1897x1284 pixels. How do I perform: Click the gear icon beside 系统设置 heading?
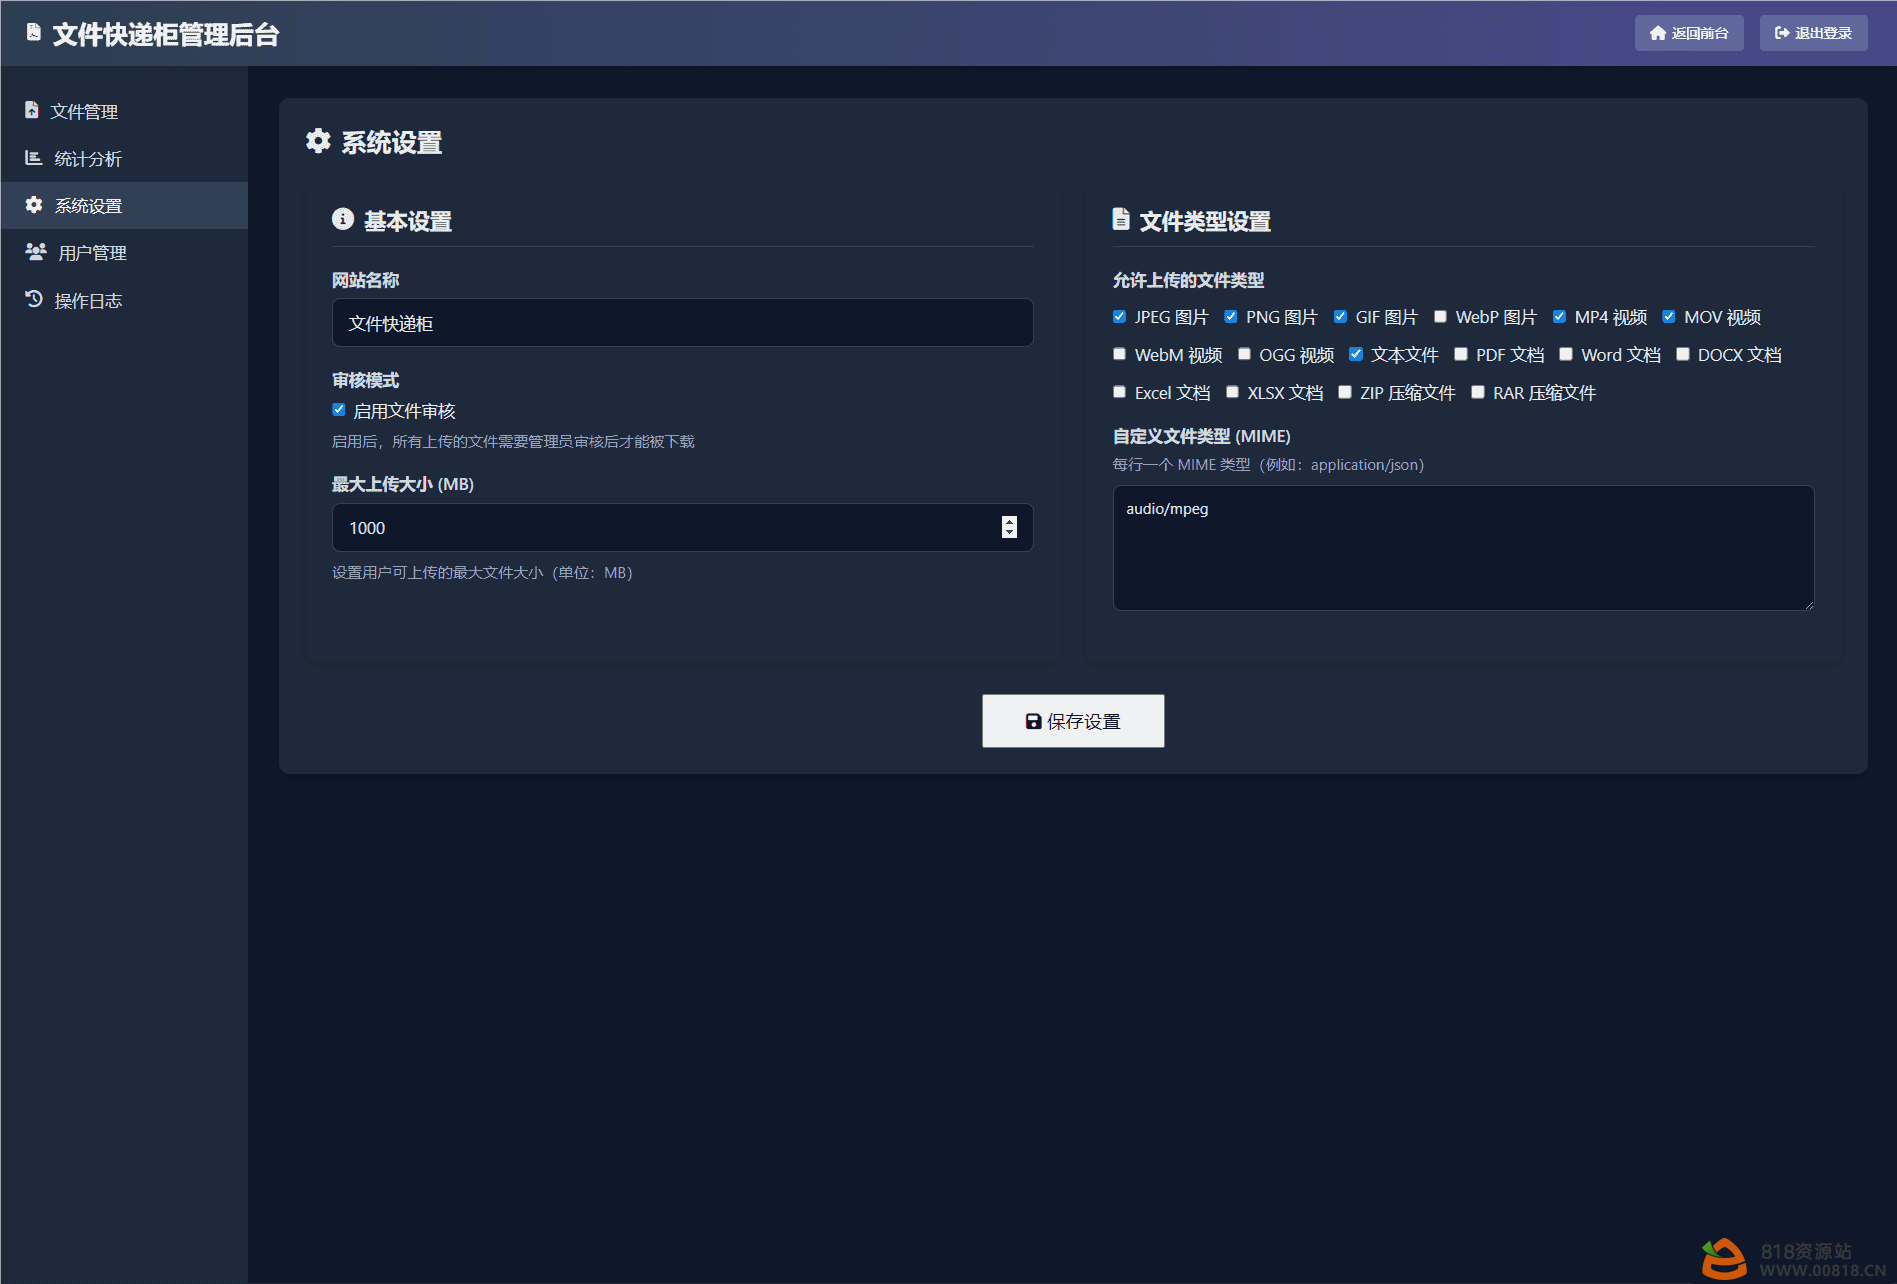tap(318, 141)
